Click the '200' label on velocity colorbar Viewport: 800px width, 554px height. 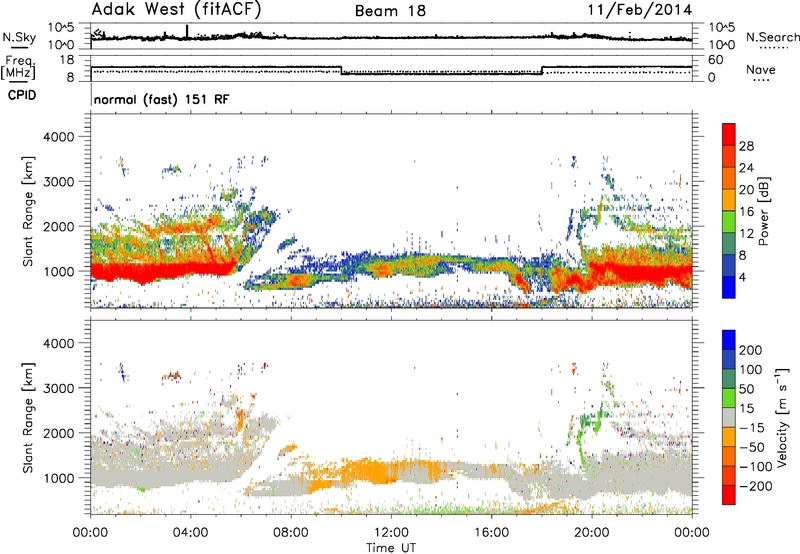point(751,350)
